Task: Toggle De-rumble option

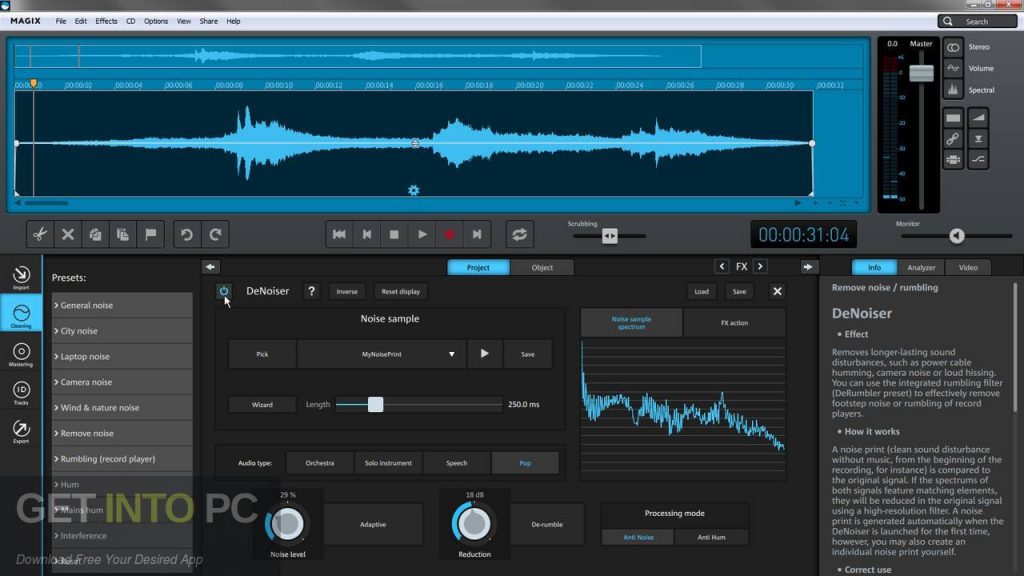Action: tap(547, 524)
